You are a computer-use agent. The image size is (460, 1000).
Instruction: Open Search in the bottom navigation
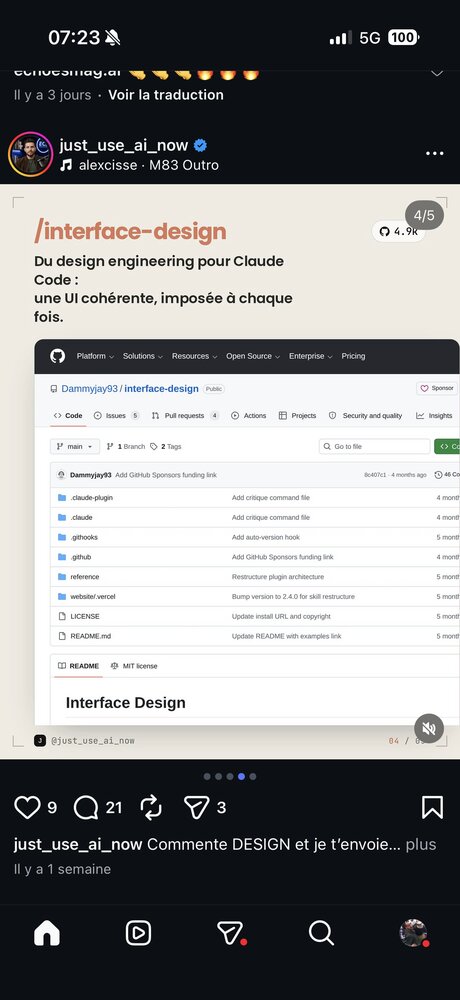pos(322,933)
